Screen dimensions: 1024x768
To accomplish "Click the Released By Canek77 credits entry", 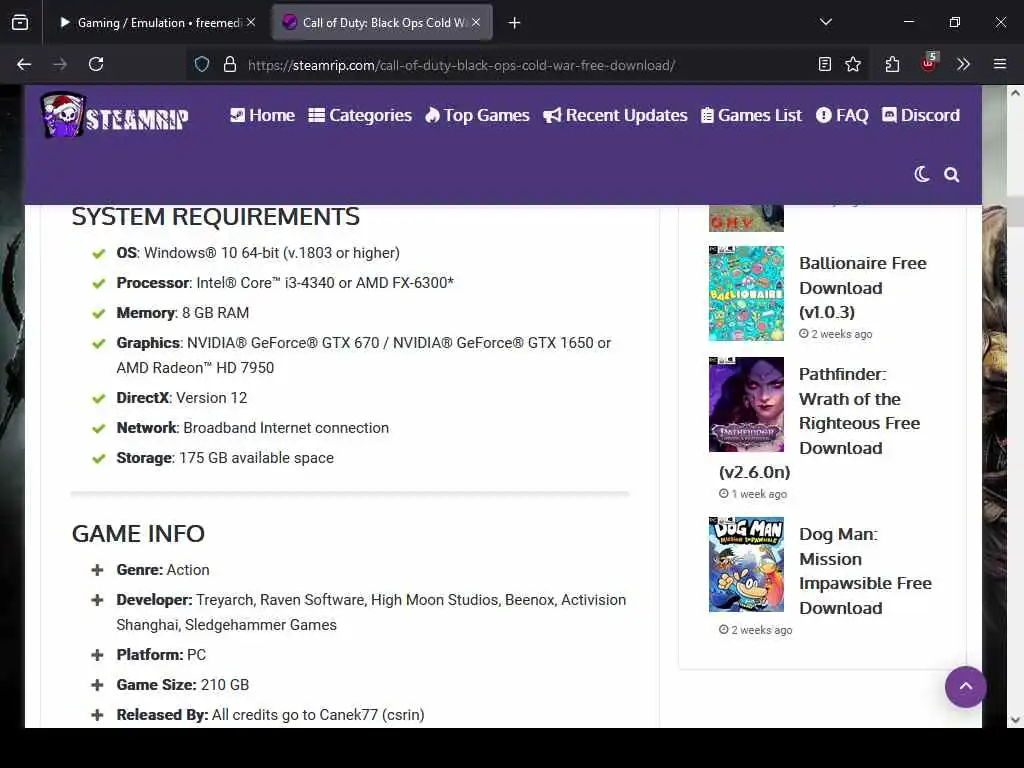I will 270,714.
